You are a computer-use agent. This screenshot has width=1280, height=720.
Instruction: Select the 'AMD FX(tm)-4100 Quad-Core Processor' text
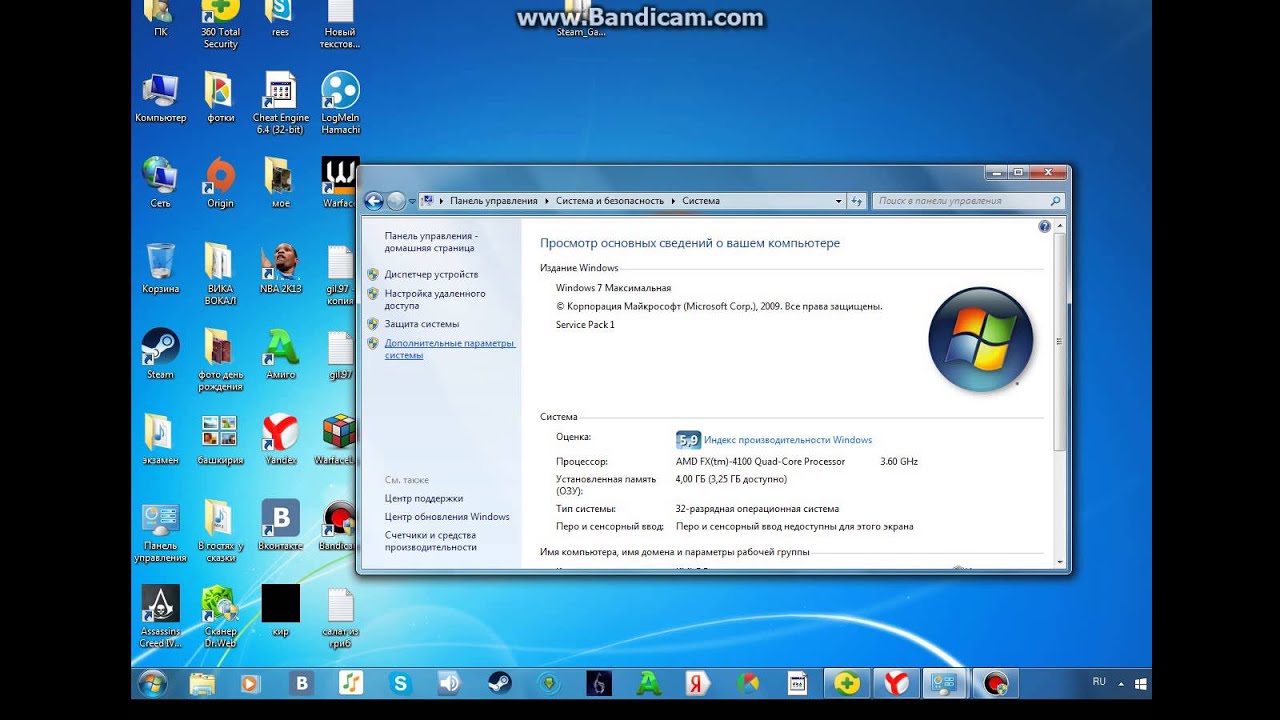pyautogui.click(x=760, y=462)
